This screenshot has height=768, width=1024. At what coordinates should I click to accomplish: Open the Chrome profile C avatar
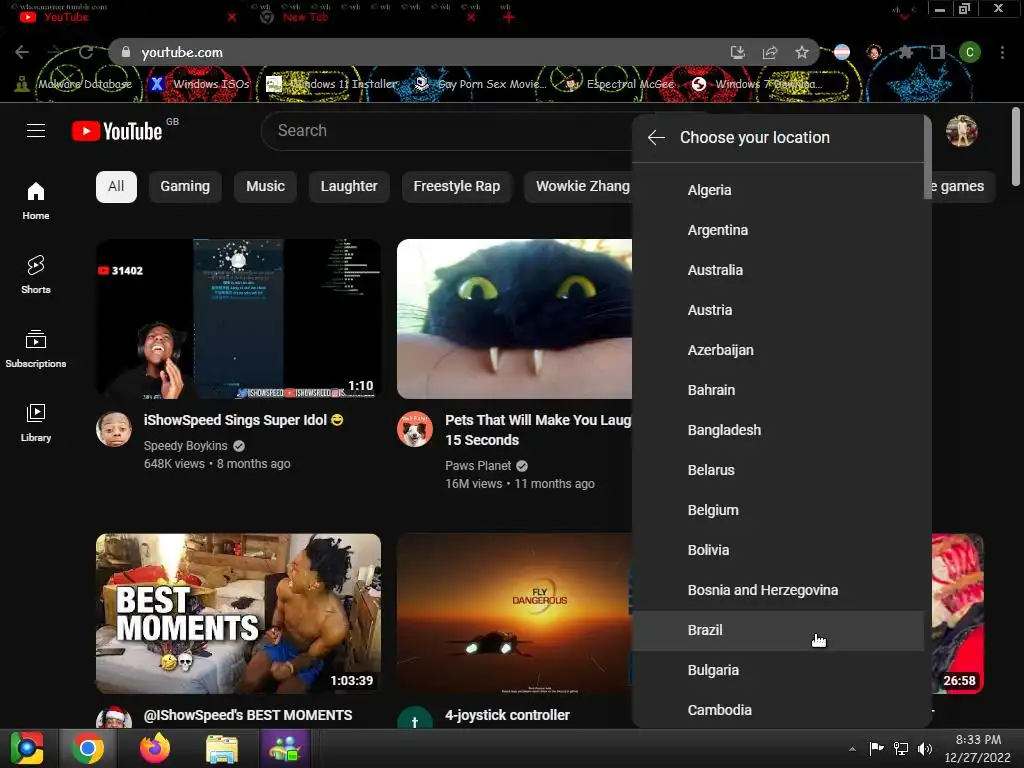970,52
